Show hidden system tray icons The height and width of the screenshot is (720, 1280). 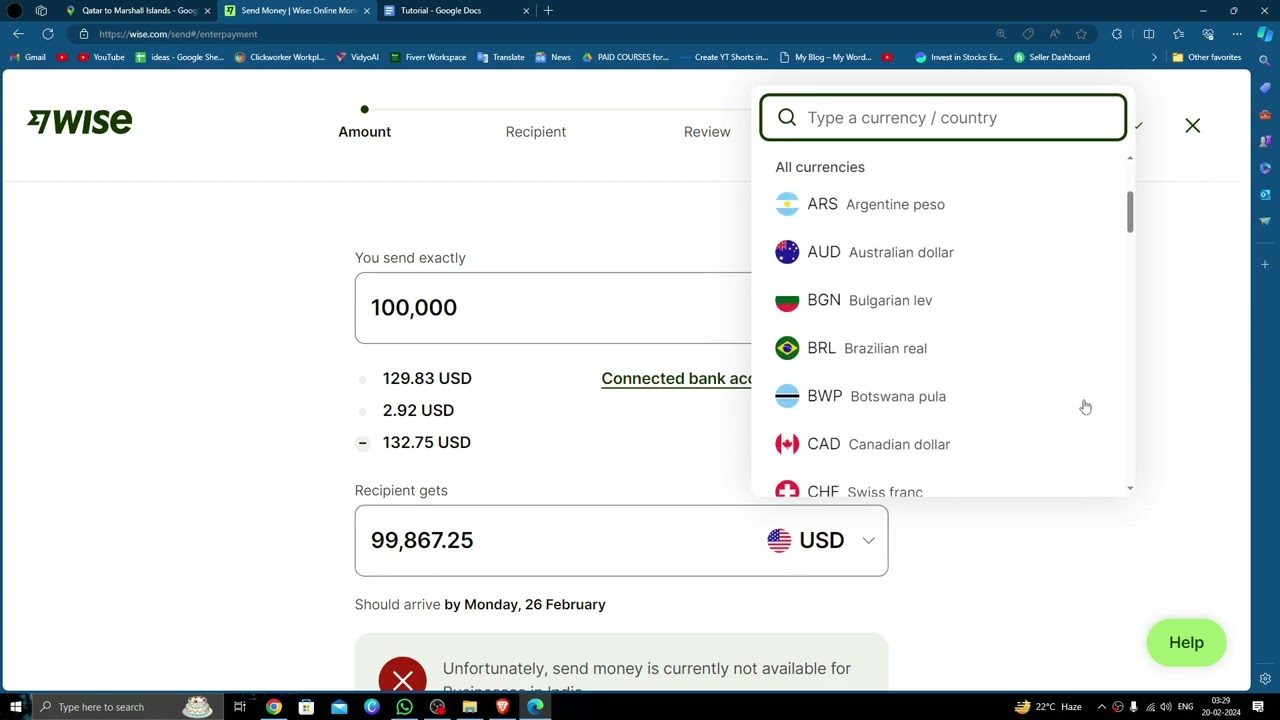[x=1102, y=707]
